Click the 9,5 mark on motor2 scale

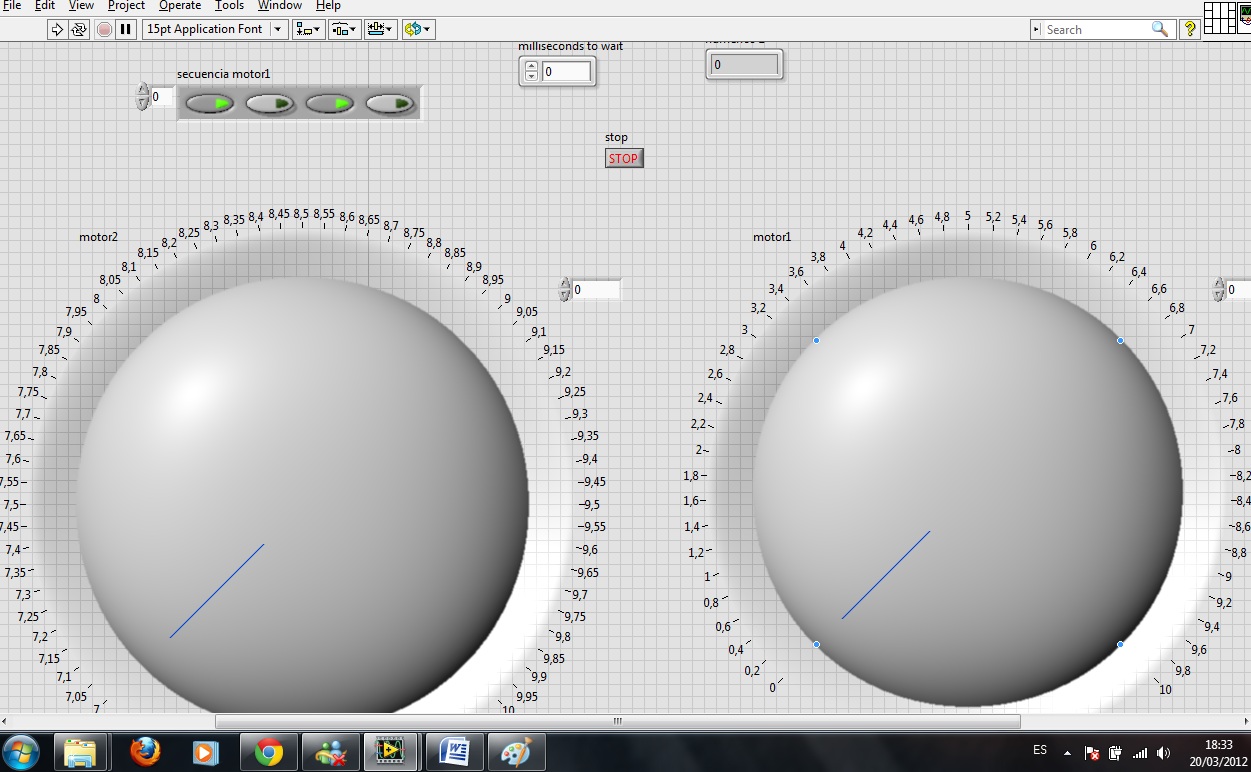click(592, 504)
